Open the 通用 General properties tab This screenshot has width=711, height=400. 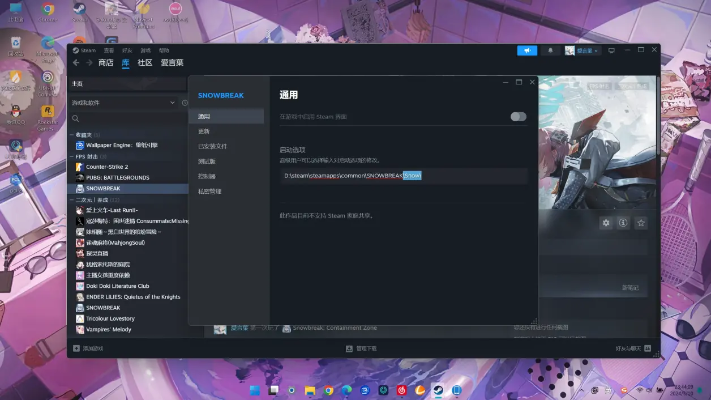click(226, 117)
